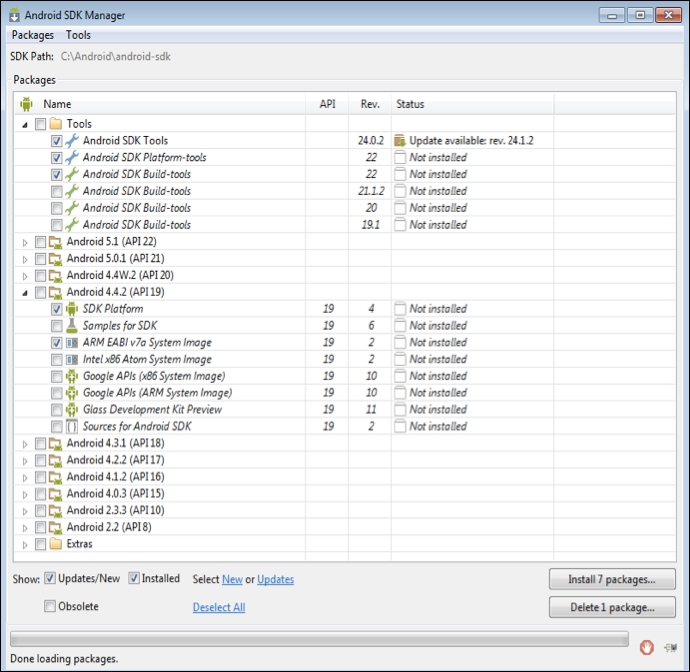Open the Tools menu
The height and width of the screenshot is (672, 690).
tap(78, 35)
